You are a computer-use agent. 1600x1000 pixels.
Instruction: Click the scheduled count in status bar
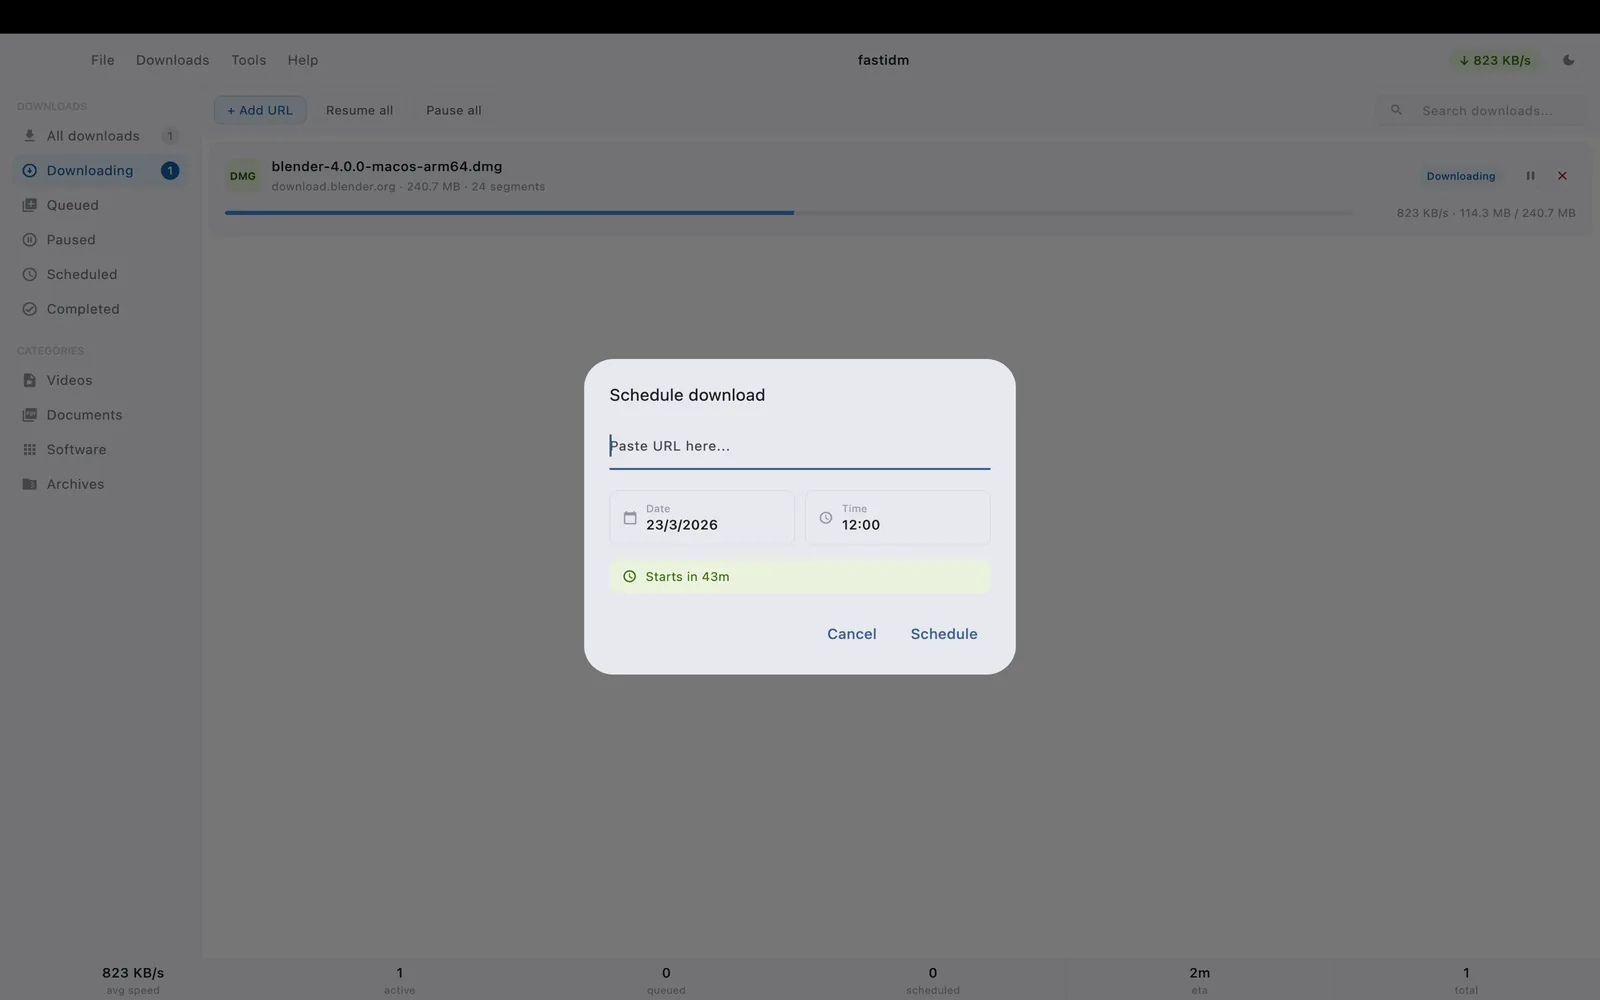point(933,980)
